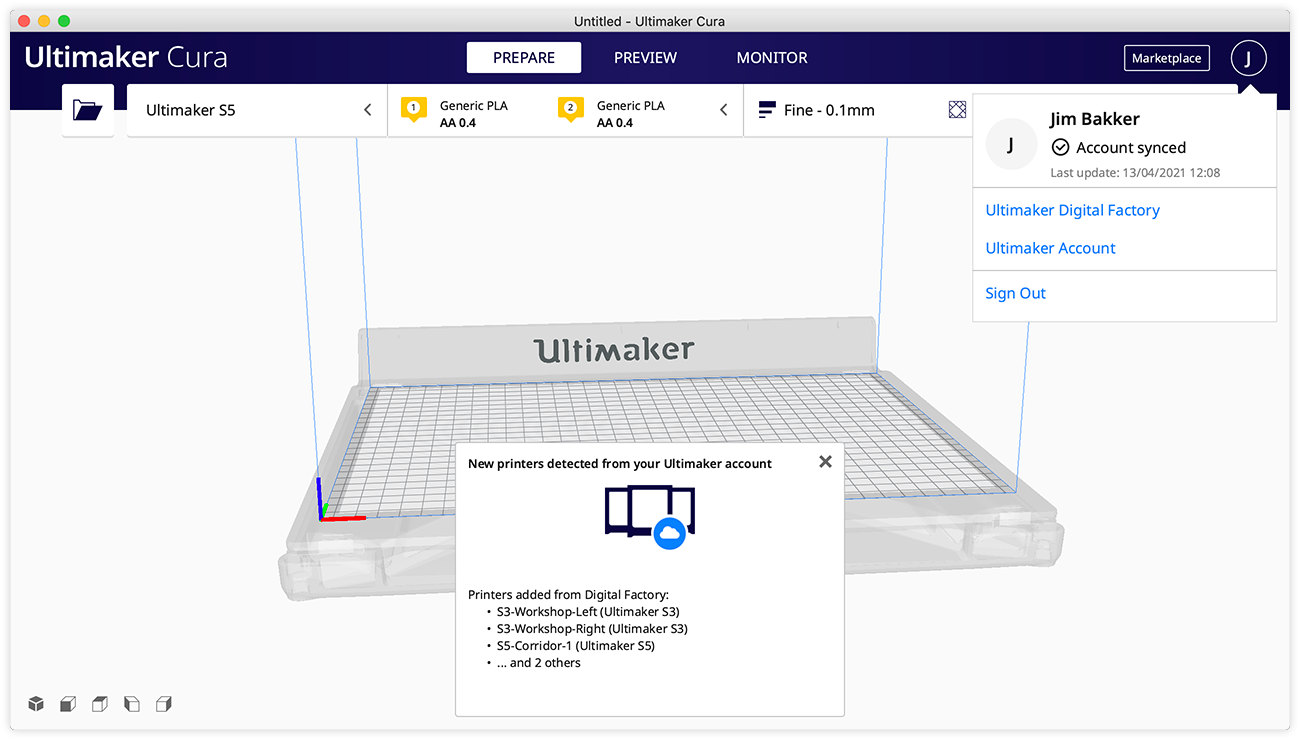Click the Ultimaker Cura logo
The height and width of the screenshot is (740, 1300).
[126, 57]
